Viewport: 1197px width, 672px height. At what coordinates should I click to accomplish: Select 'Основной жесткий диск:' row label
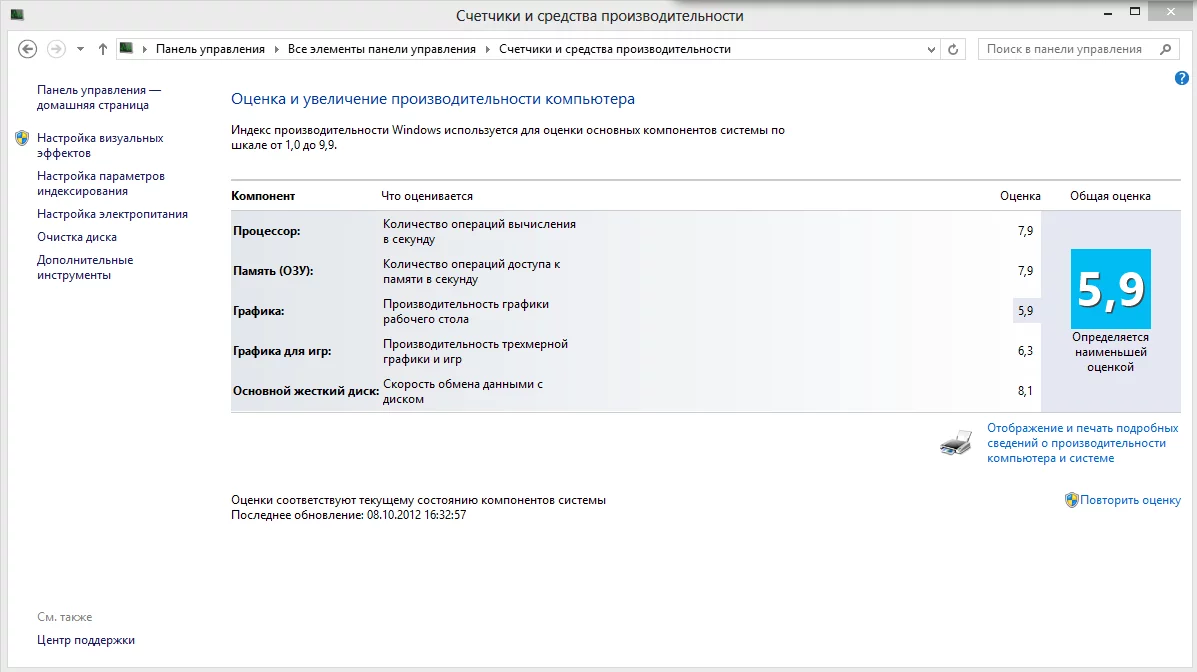[x=306, y=391]
